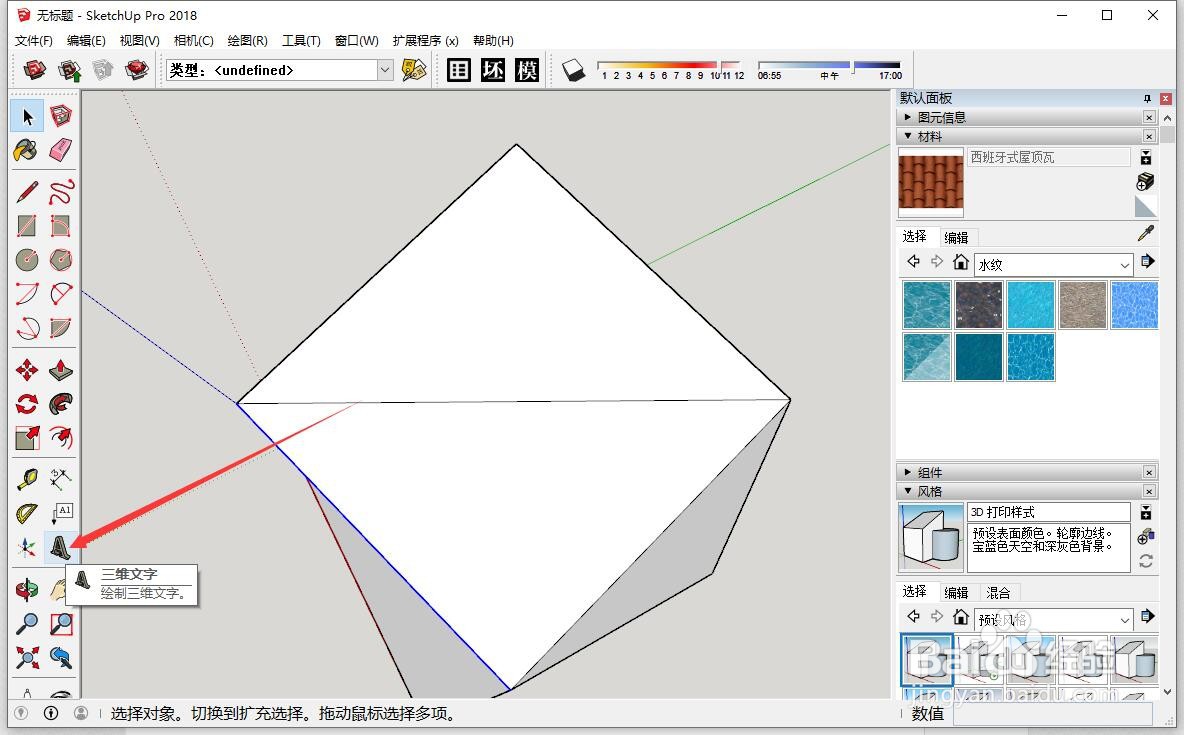Image resolution: width=1184 pixels, height=735 pixels.
Task: Choose the Tape Measure tool
Action: (27, 477)
